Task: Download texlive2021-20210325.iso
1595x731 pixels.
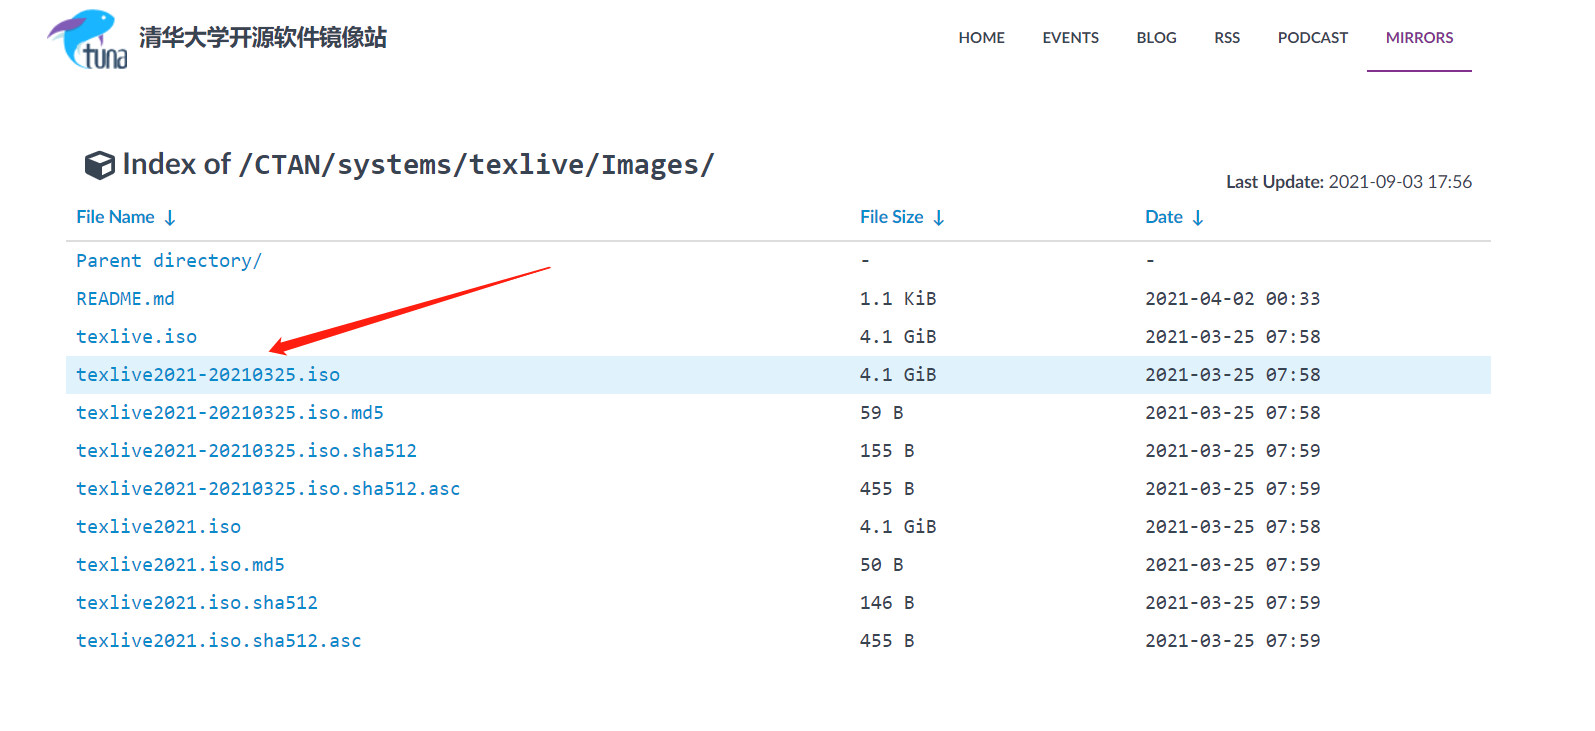Action: coord(208,375)
